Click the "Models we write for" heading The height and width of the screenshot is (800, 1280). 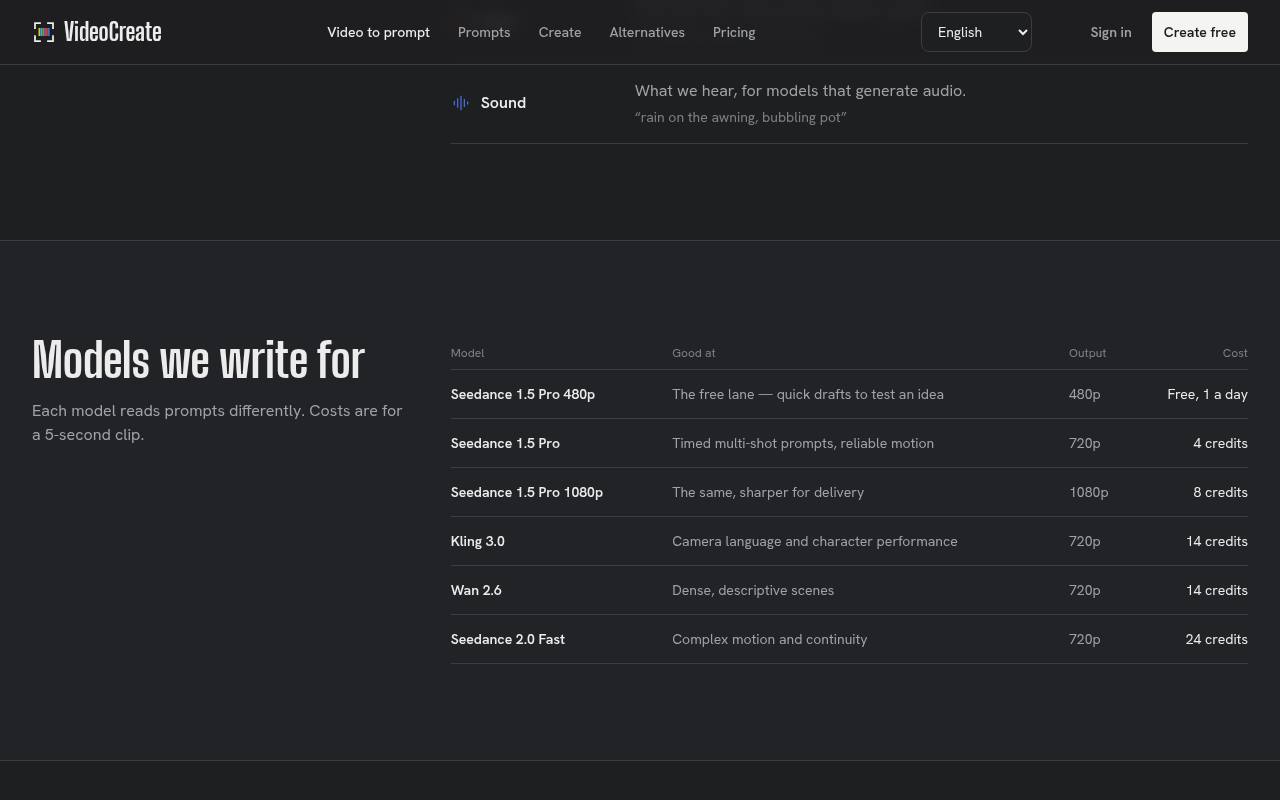[199, 359]
